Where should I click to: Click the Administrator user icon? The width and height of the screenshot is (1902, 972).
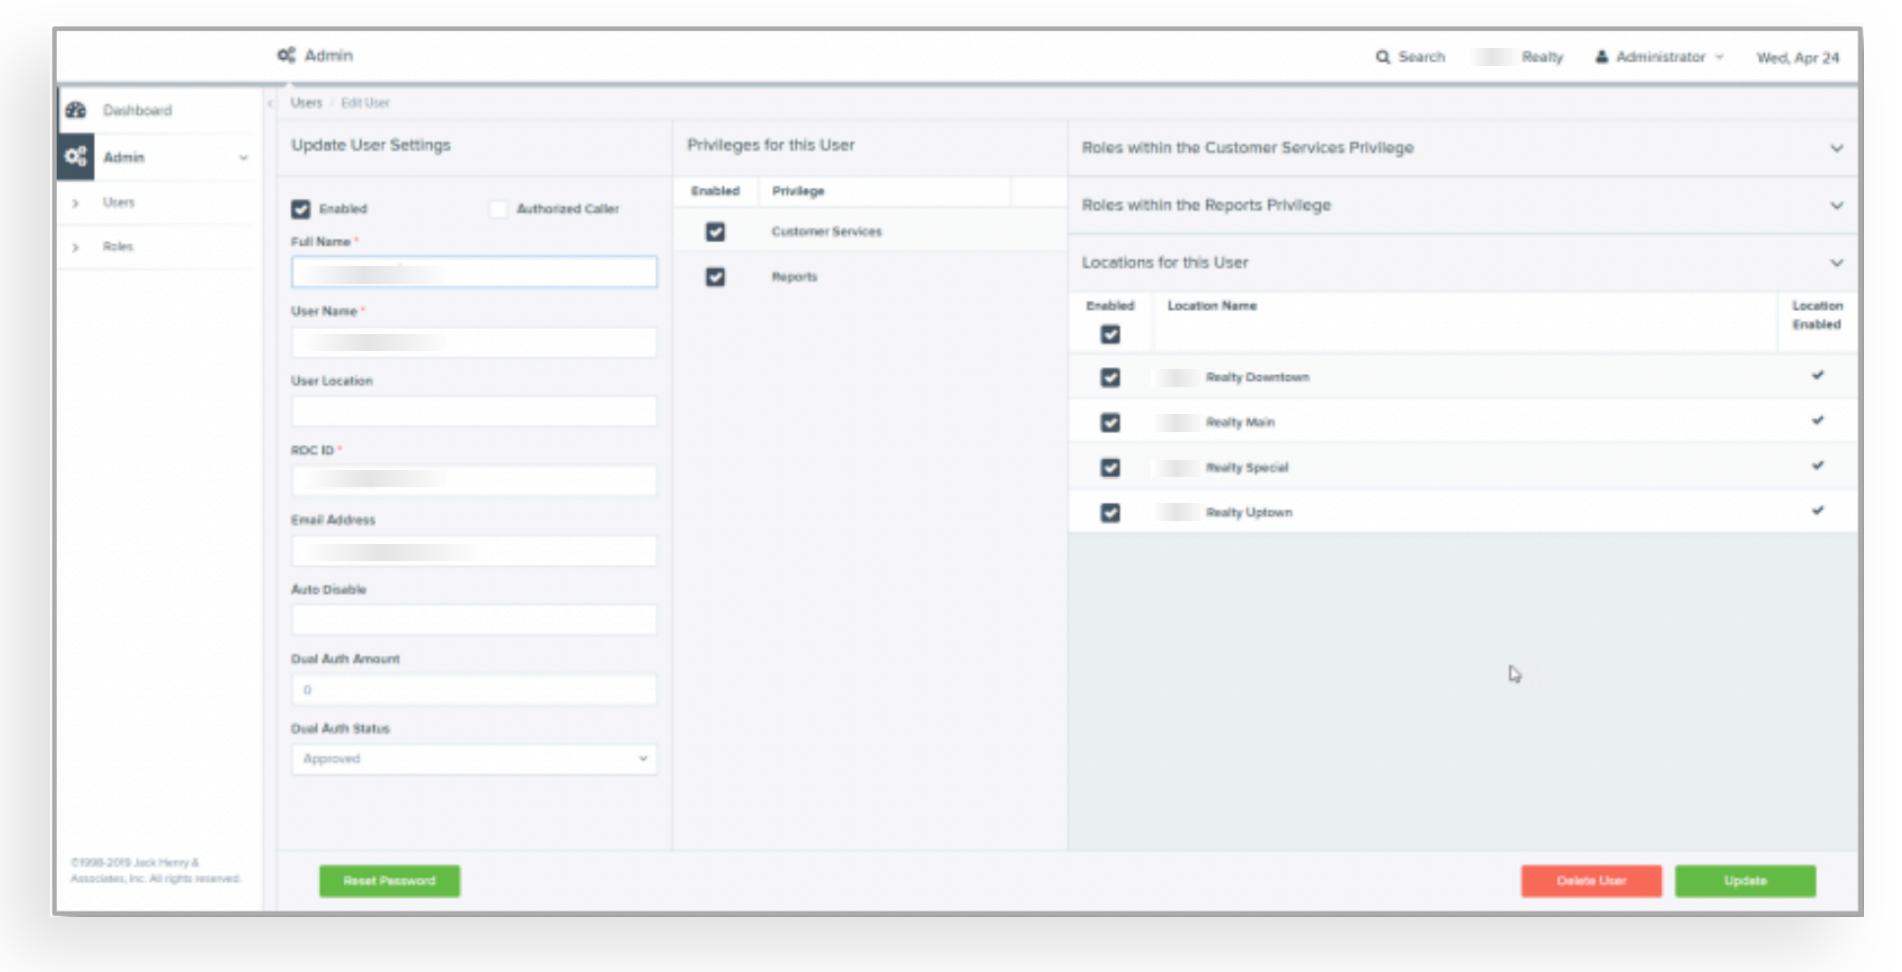1601,57
